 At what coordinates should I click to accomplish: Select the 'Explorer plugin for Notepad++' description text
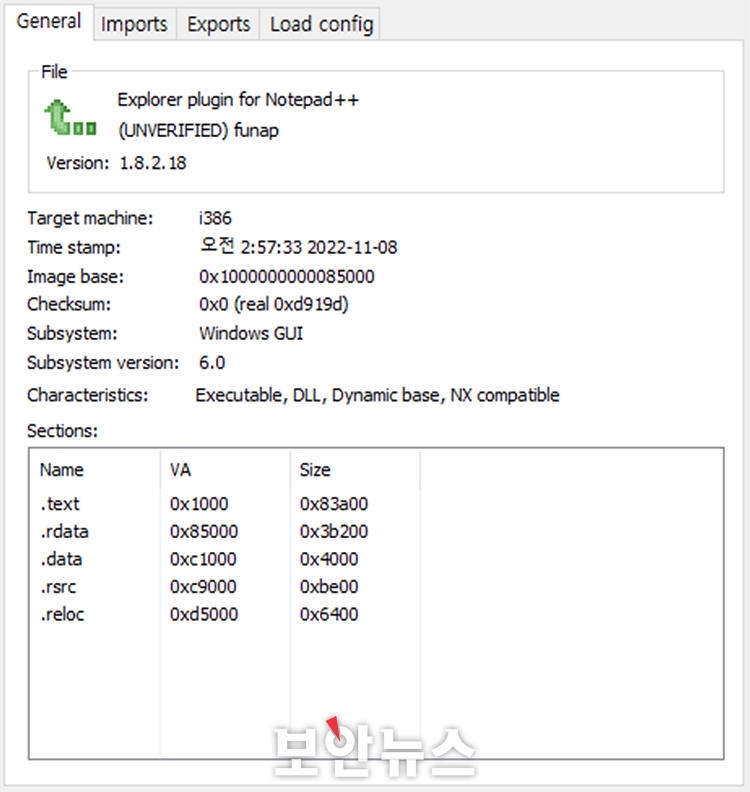tap(238, 100)
